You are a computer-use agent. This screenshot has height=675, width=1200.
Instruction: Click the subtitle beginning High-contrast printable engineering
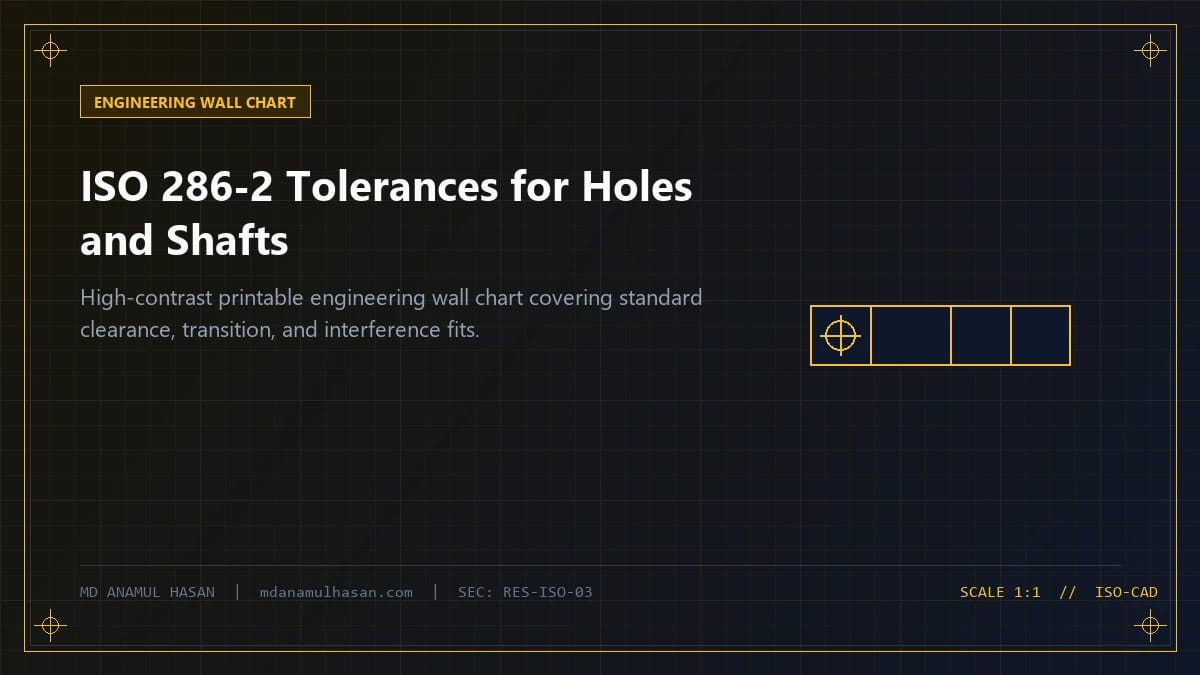[391, 313]
